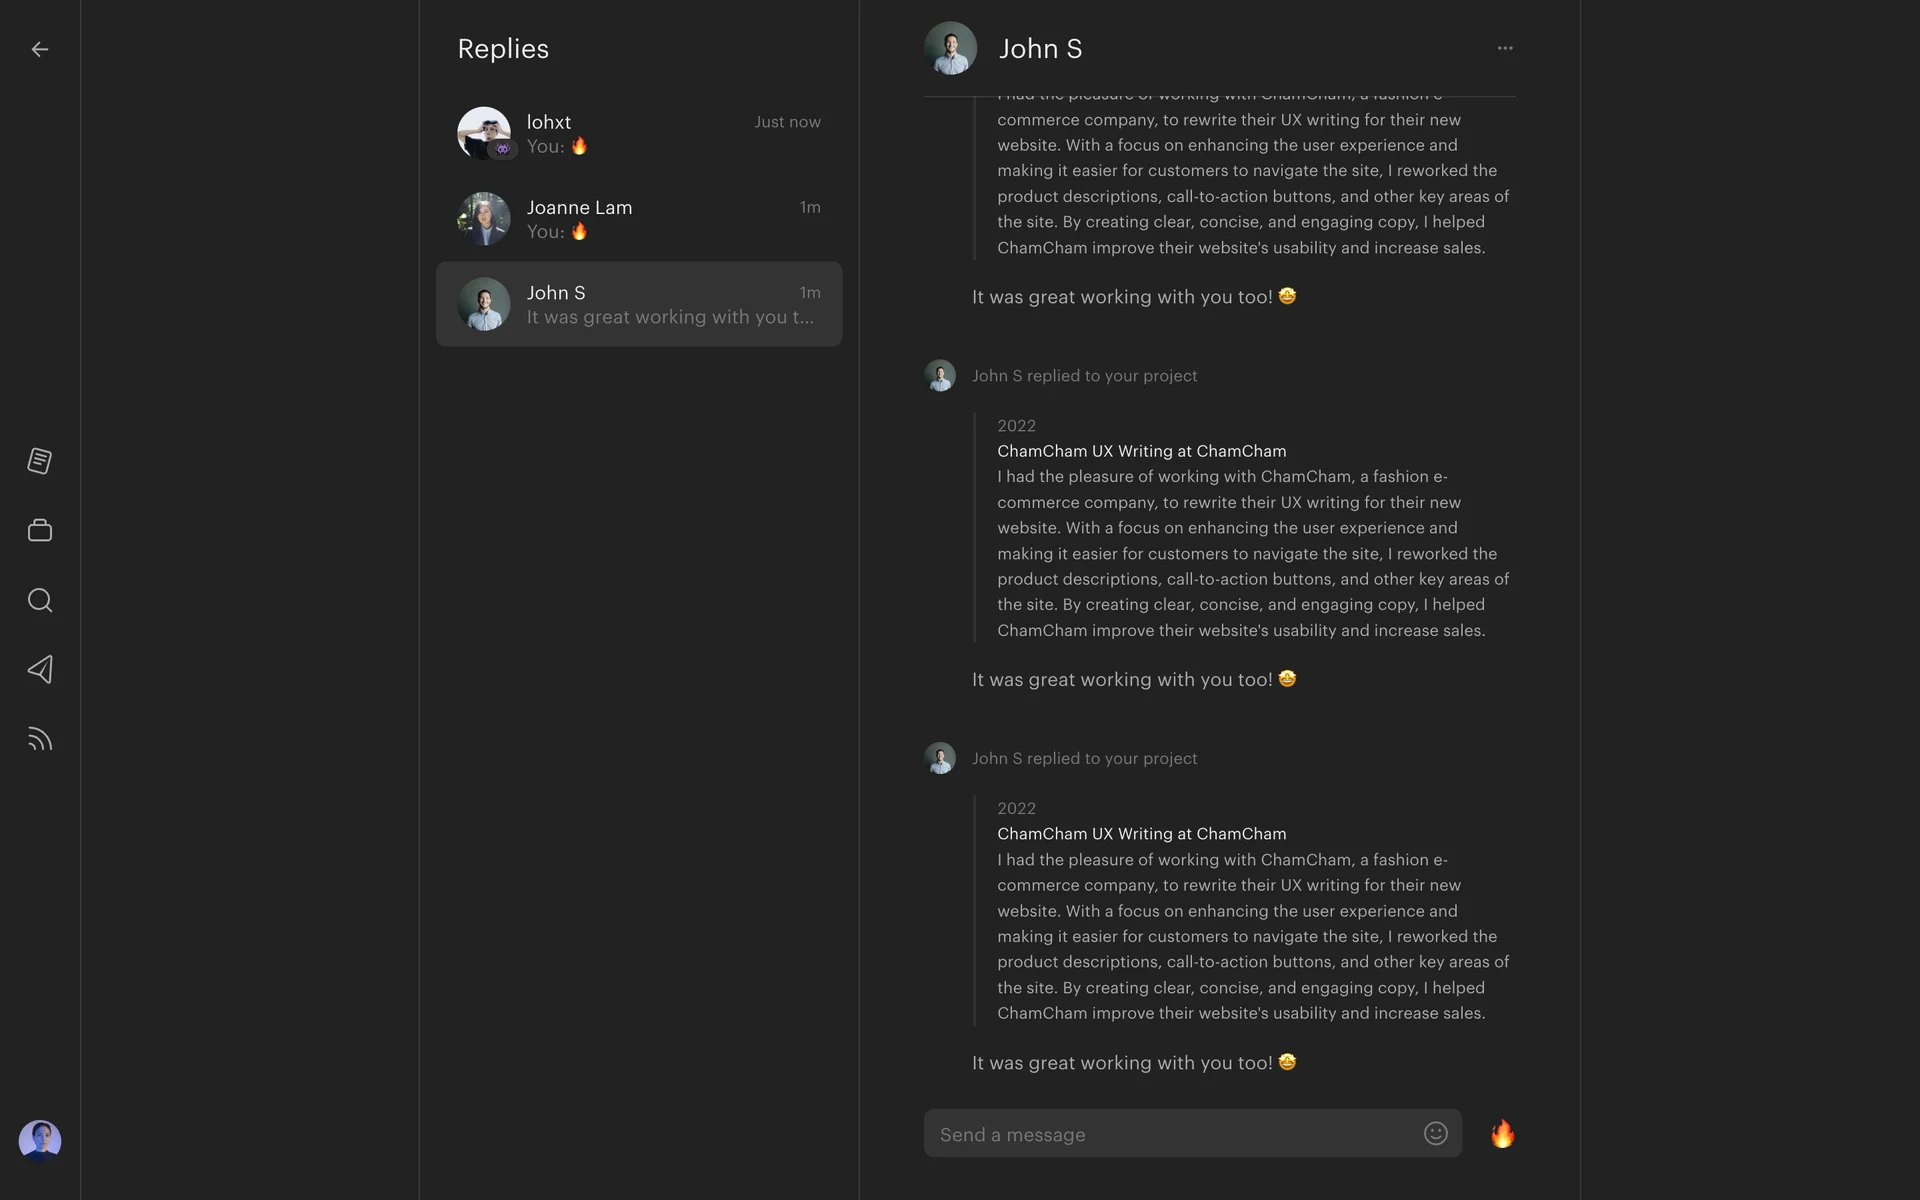Click the John S name in chat header
Image resolution: width=1920 pixels, height=1200 pixels.
1040,49
